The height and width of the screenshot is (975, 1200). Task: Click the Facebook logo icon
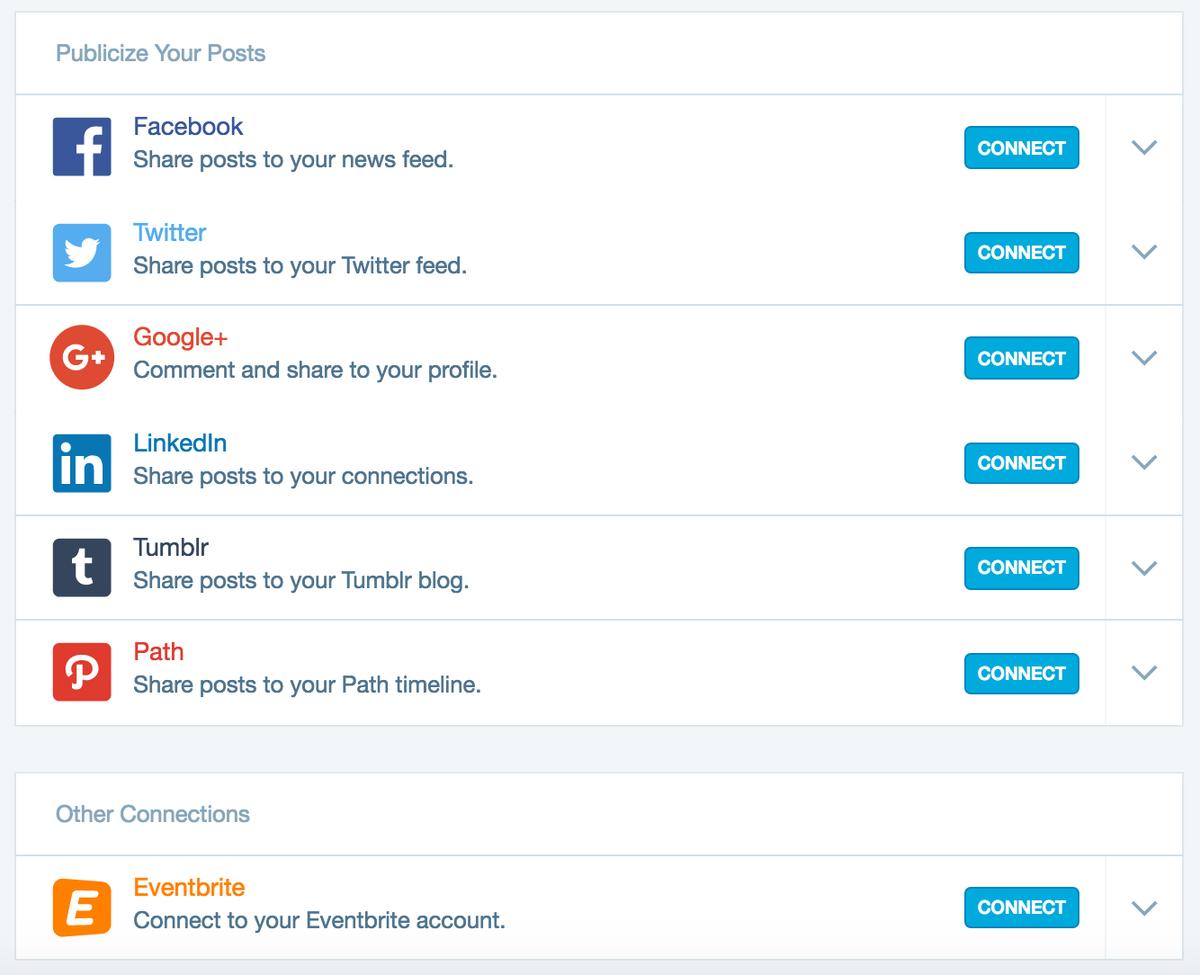pos(82,146)
